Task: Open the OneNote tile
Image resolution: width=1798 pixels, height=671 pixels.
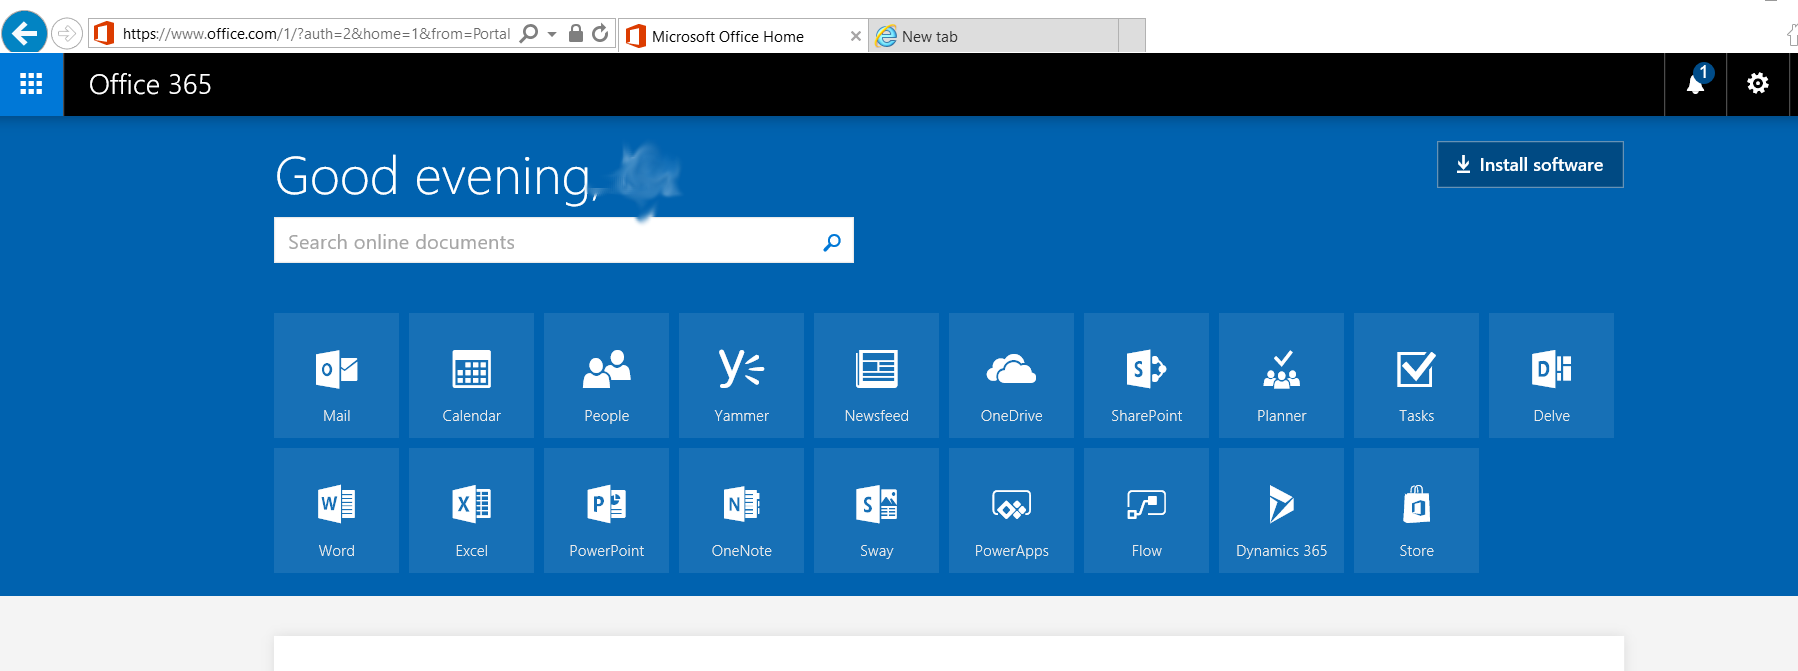Action: (x=741, y=511)
